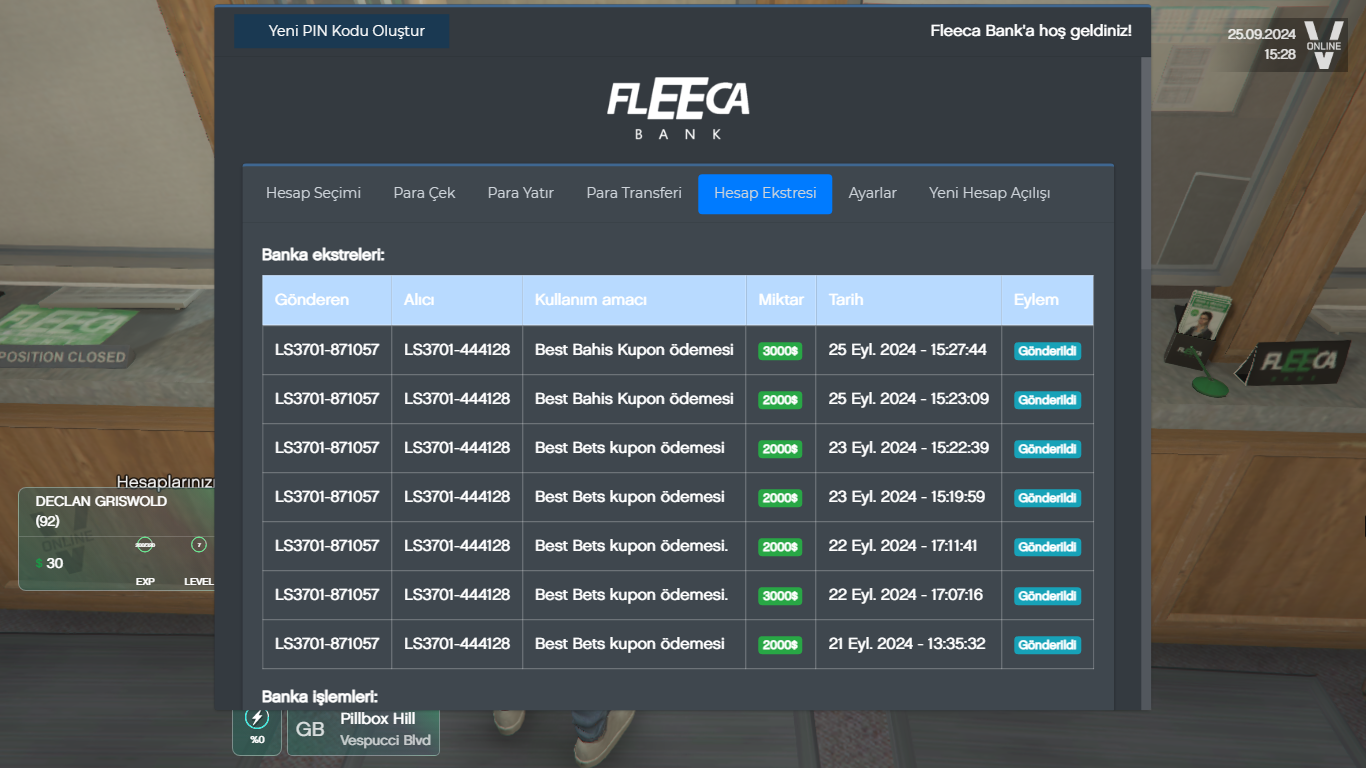
Task: Click recipient LS3701-444128 in the 15:19:59 row
Action: point(457,497)
